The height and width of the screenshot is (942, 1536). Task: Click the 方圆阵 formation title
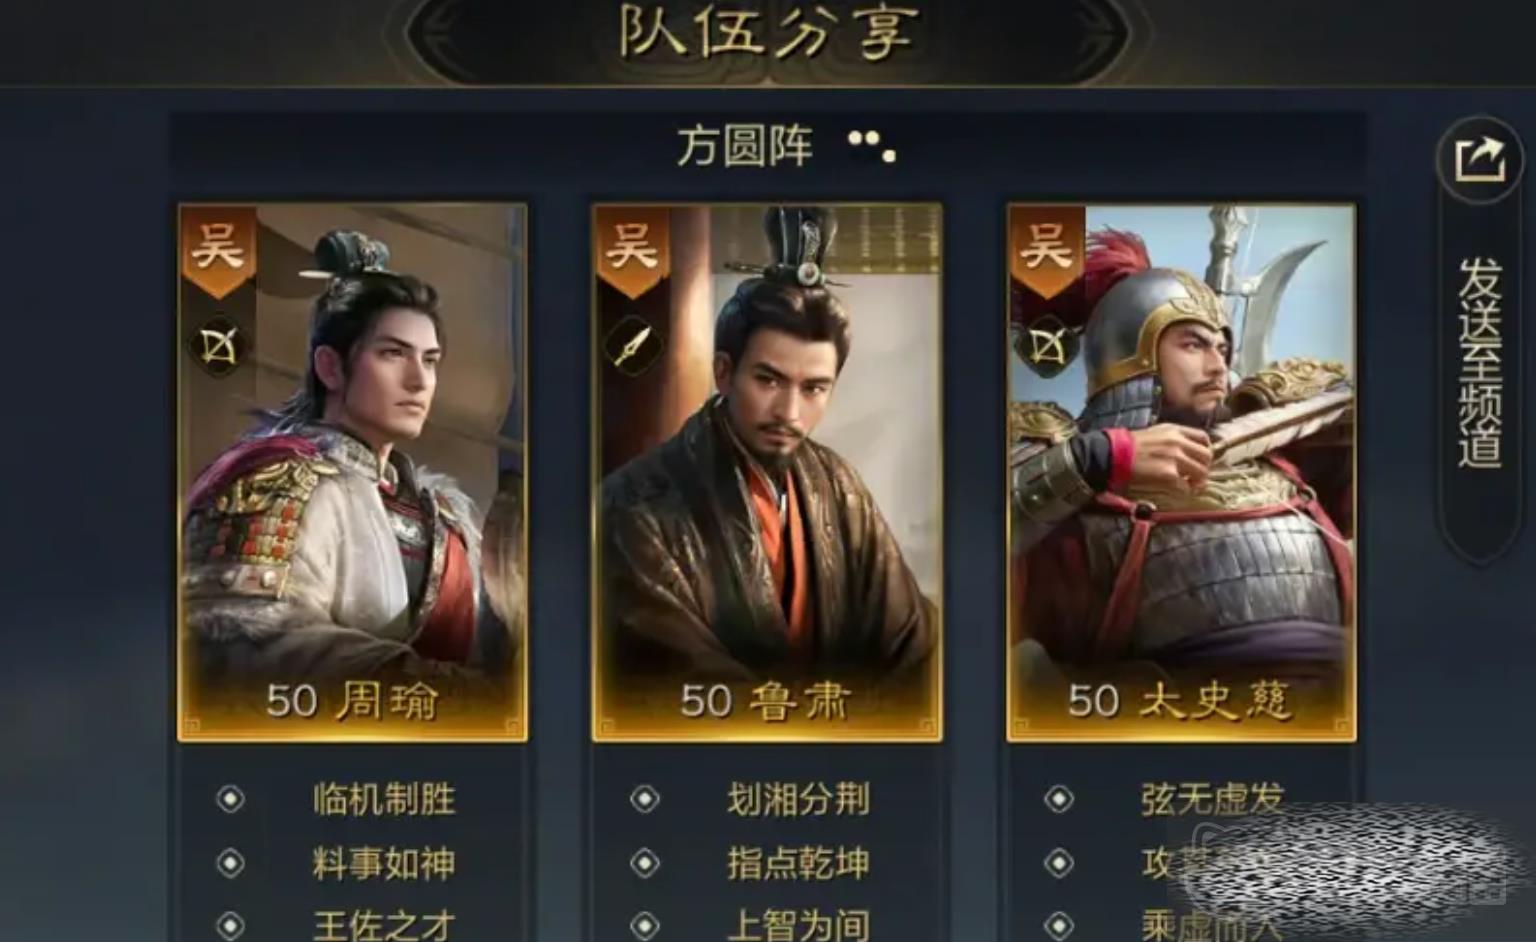click(745, 146)
